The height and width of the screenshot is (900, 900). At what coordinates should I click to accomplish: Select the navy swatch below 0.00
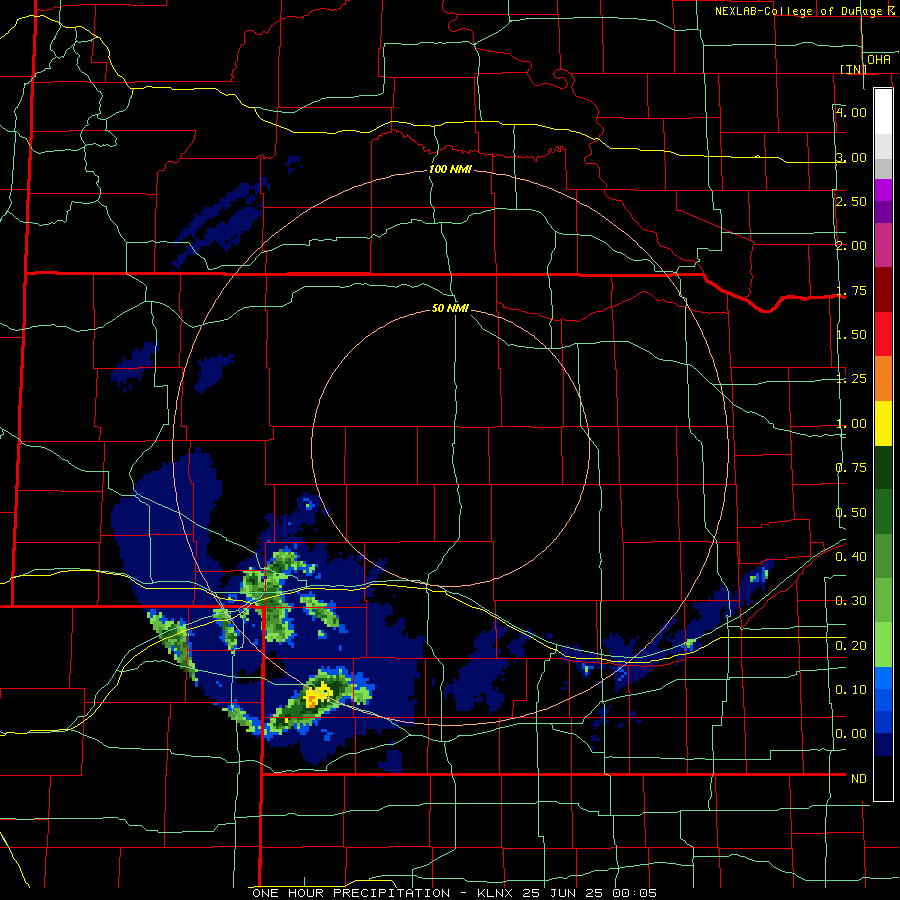tap(883, 745)
